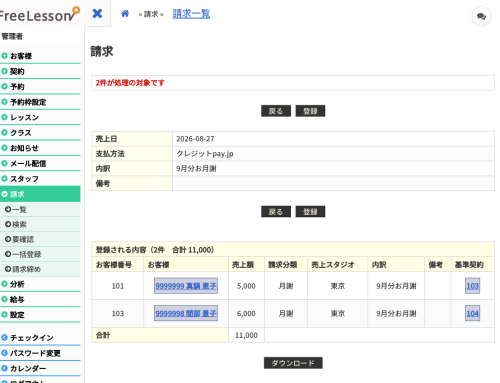
Task: Expand the 予約 sidebar menu
Action: point(40,87)
